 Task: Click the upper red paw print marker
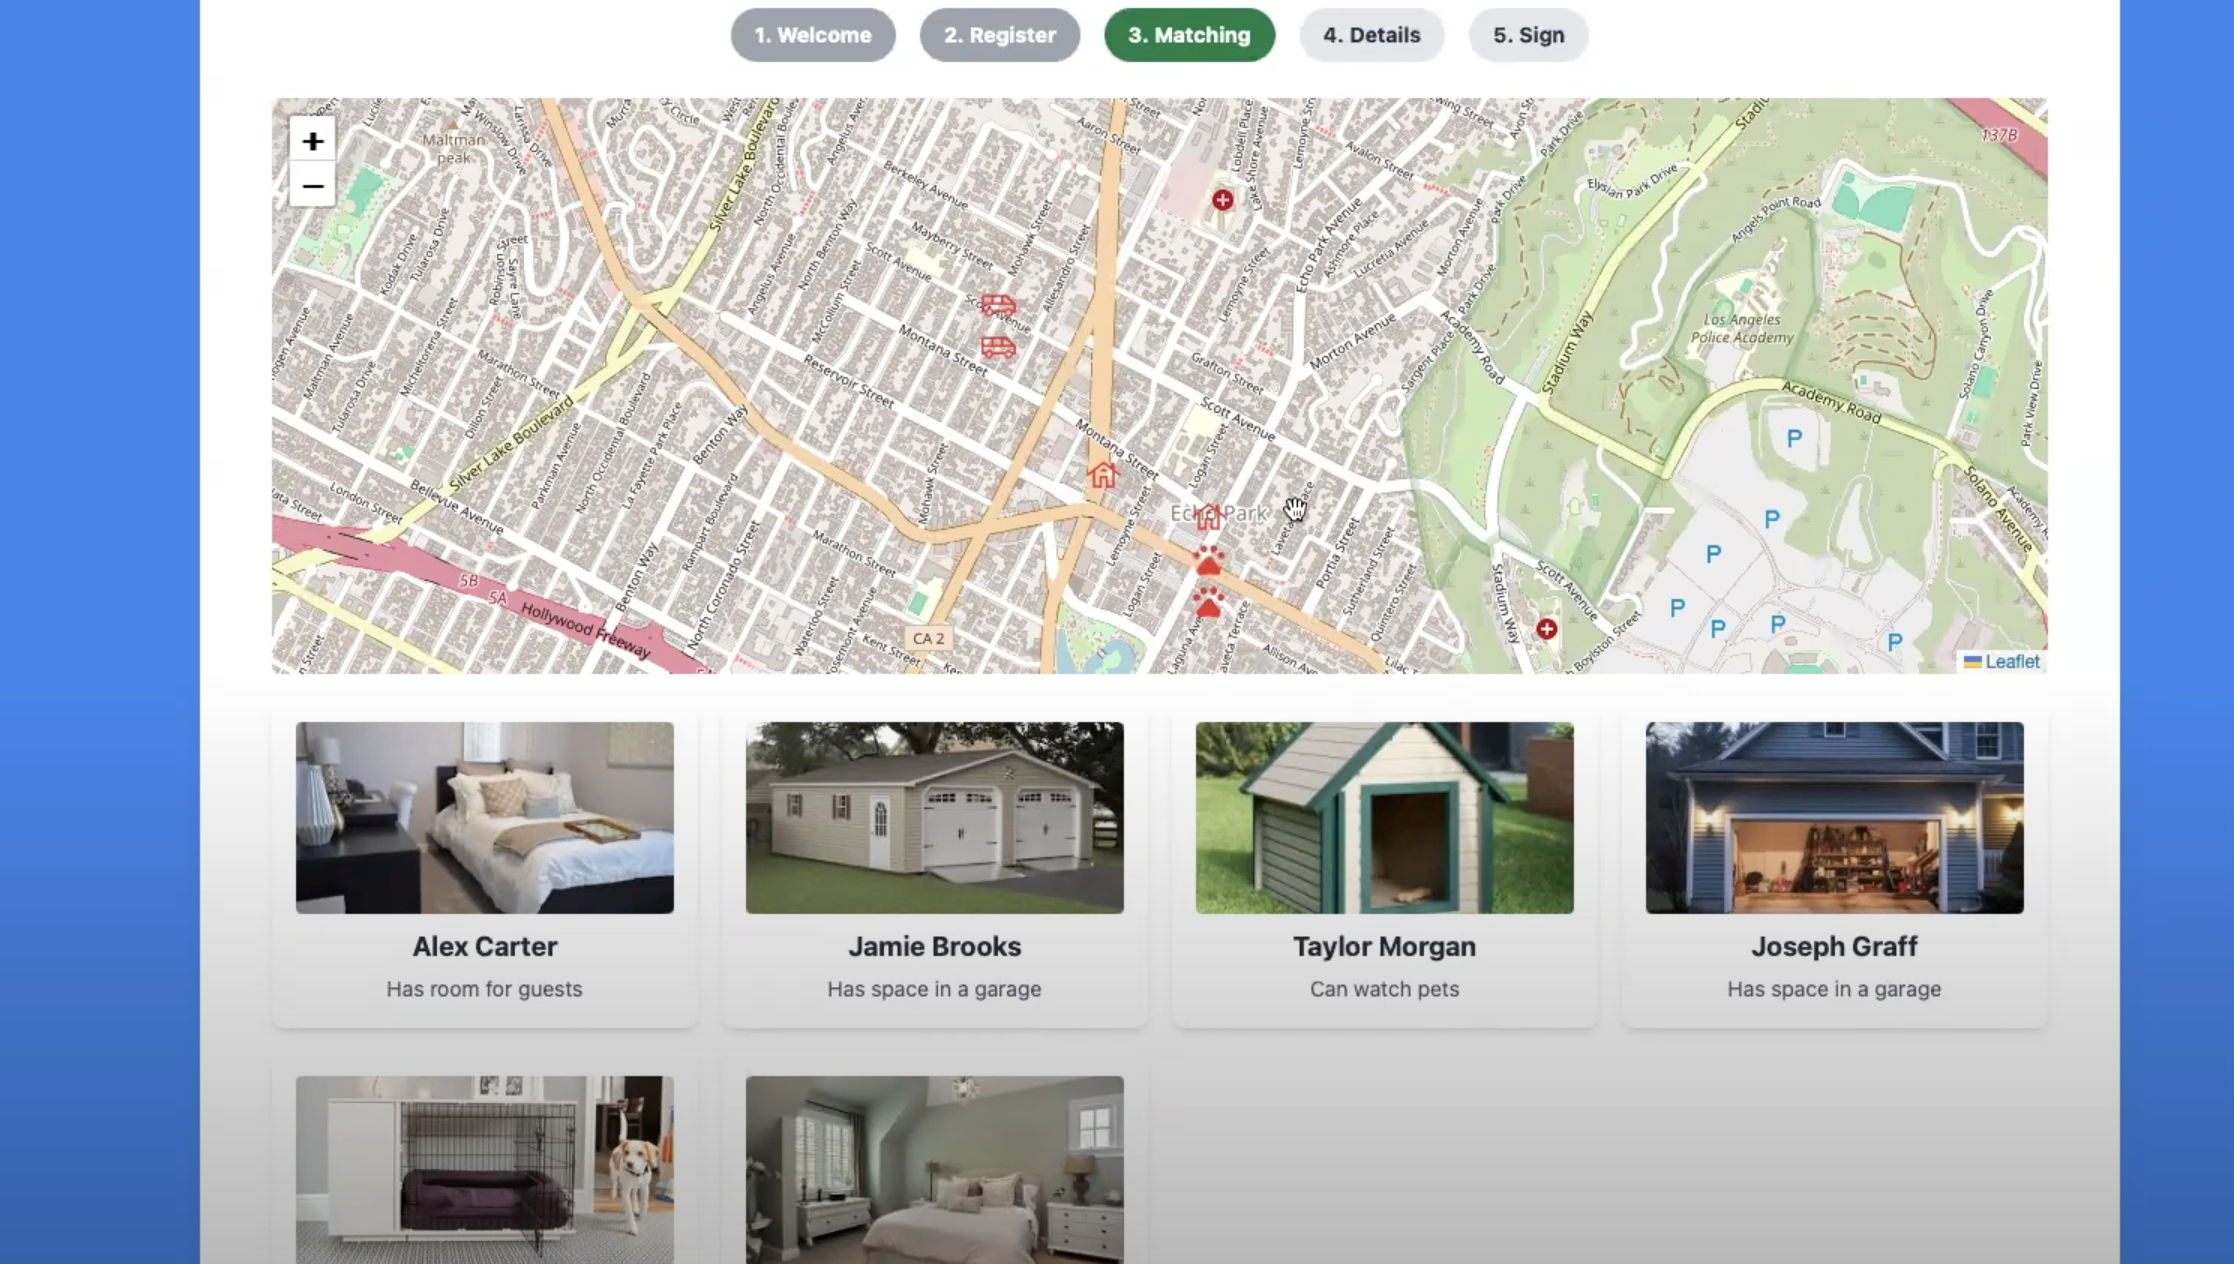click(x=1208, y=560)
